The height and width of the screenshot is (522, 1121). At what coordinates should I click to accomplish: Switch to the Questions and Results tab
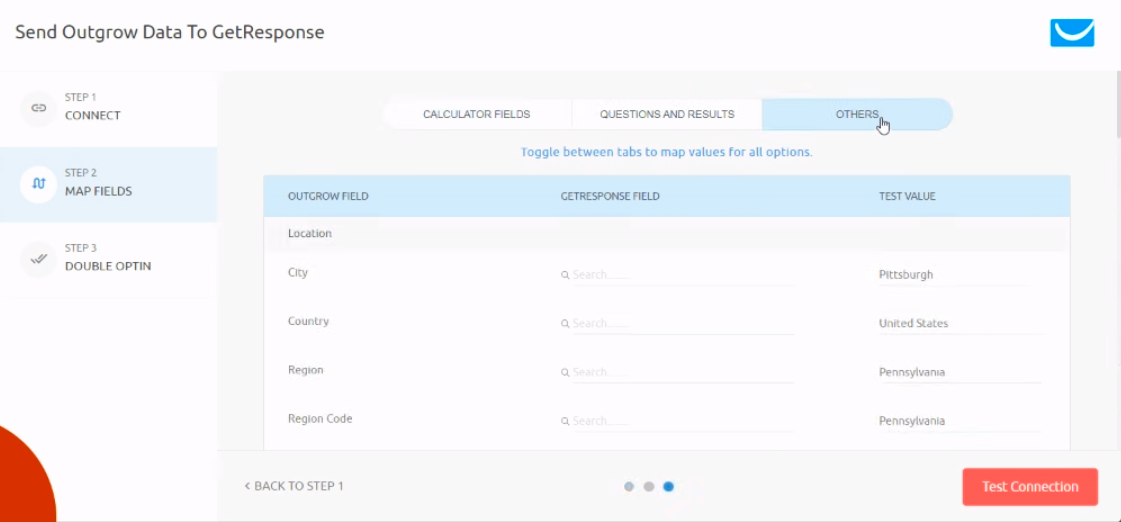point(666,114)
